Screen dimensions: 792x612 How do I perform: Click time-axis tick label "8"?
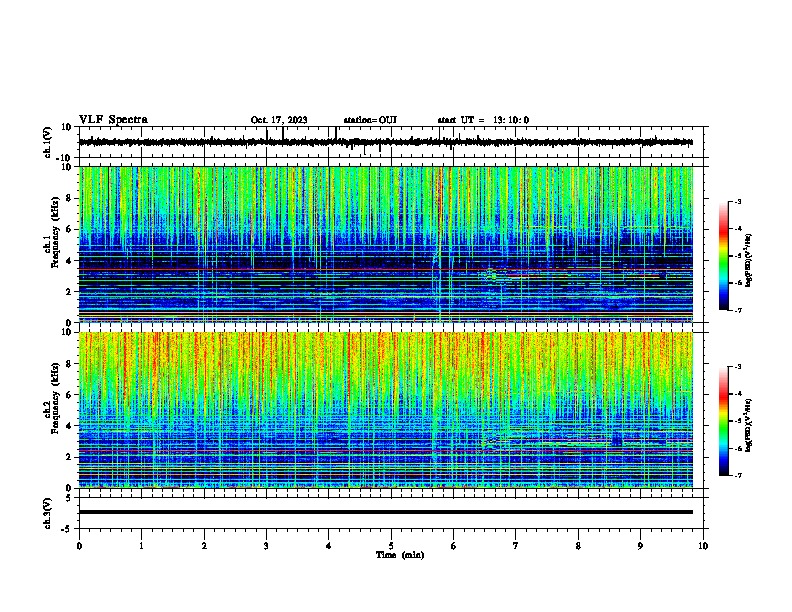(578, 545)
